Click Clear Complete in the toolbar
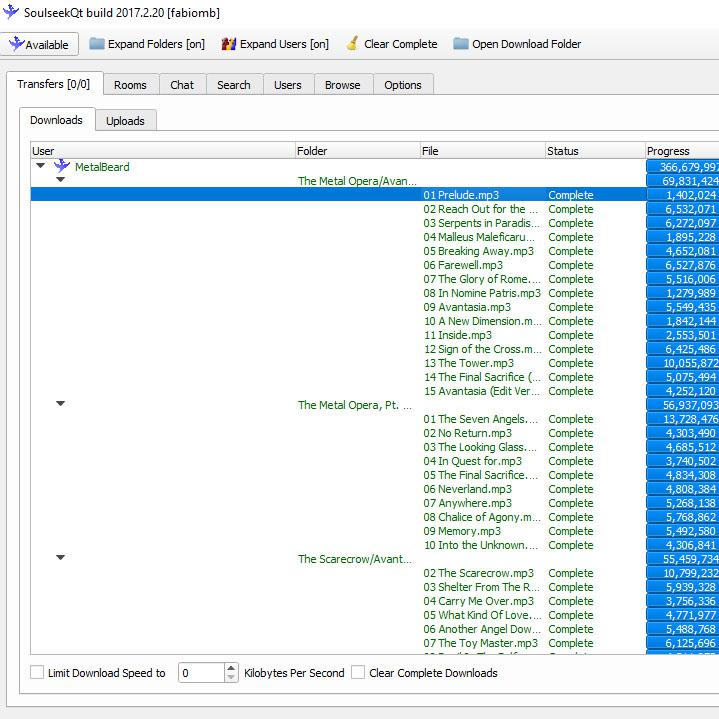 [x=392, y=44]
